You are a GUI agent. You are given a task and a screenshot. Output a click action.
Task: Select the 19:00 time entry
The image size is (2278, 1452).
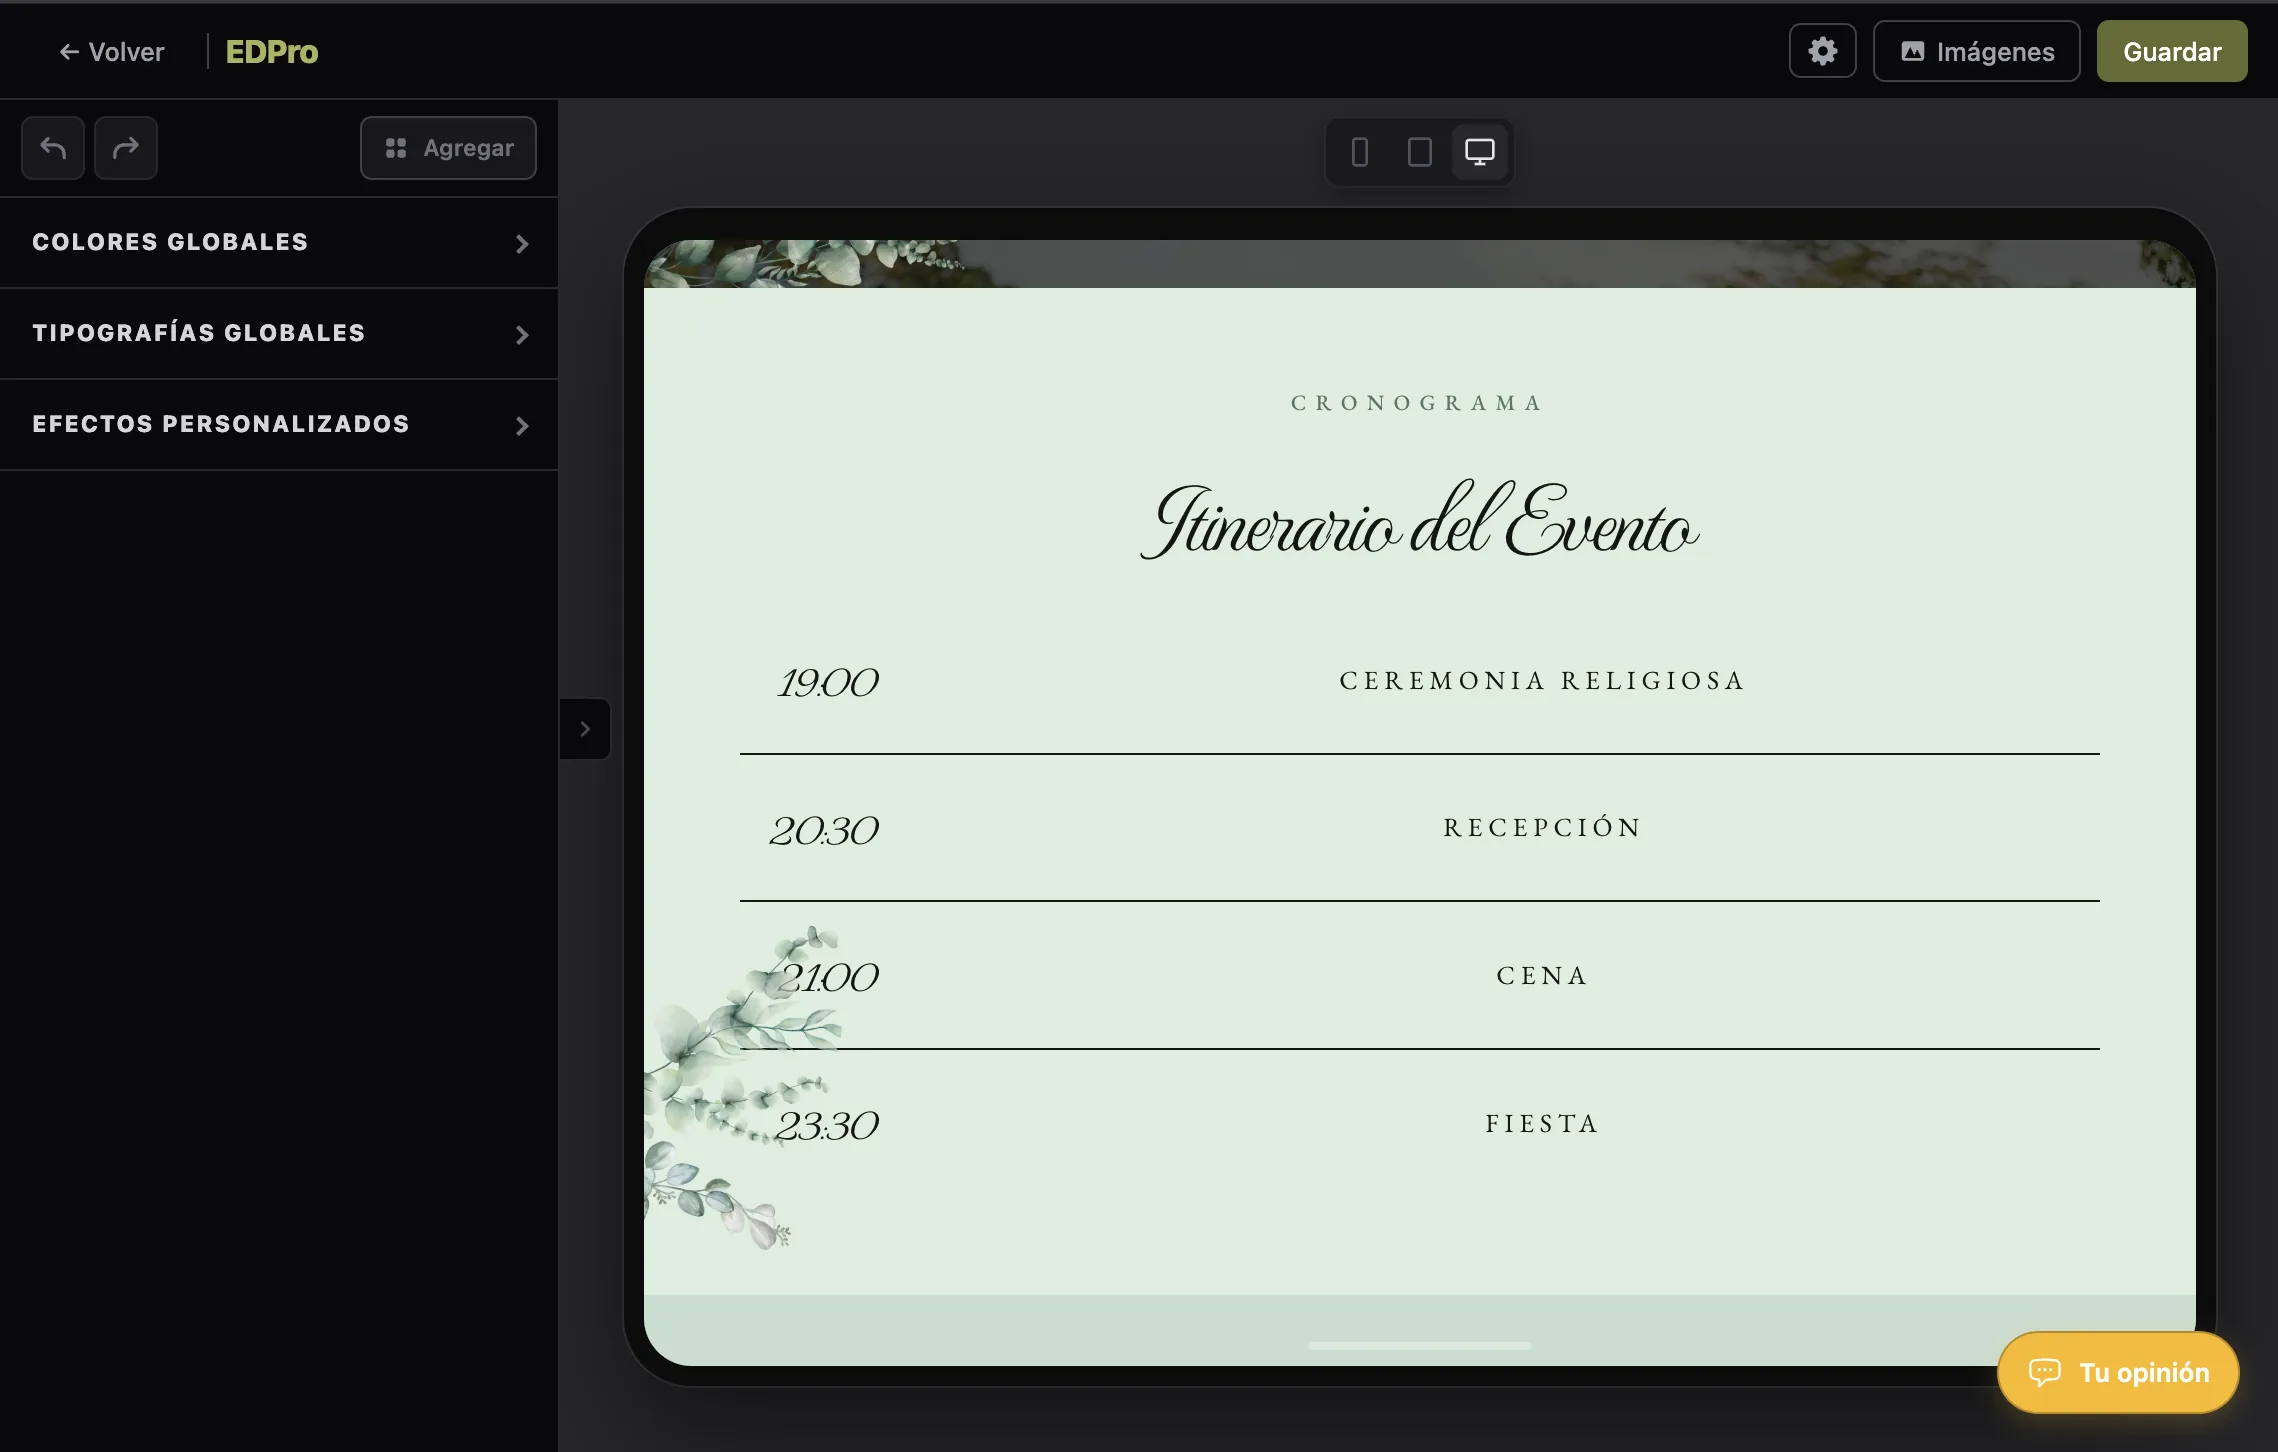point(828,683)
